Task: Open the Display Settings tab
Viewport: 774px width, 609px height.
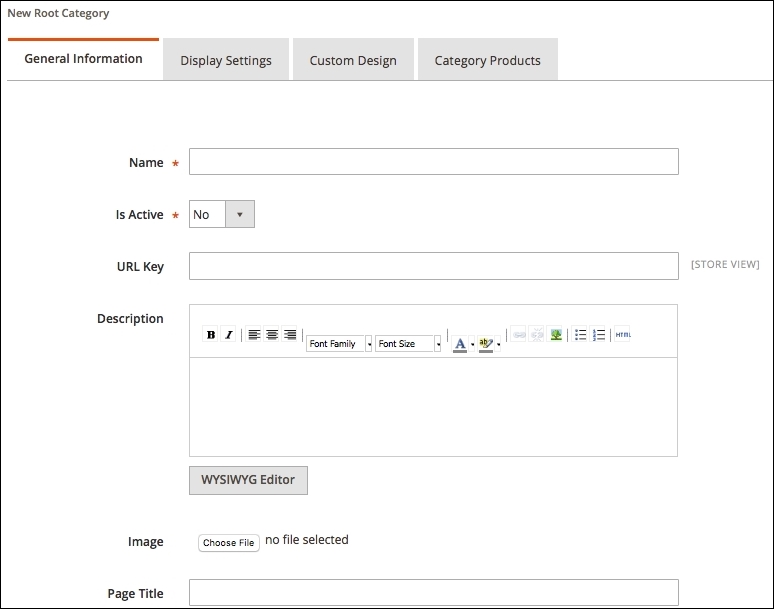Action: [226, 60]
